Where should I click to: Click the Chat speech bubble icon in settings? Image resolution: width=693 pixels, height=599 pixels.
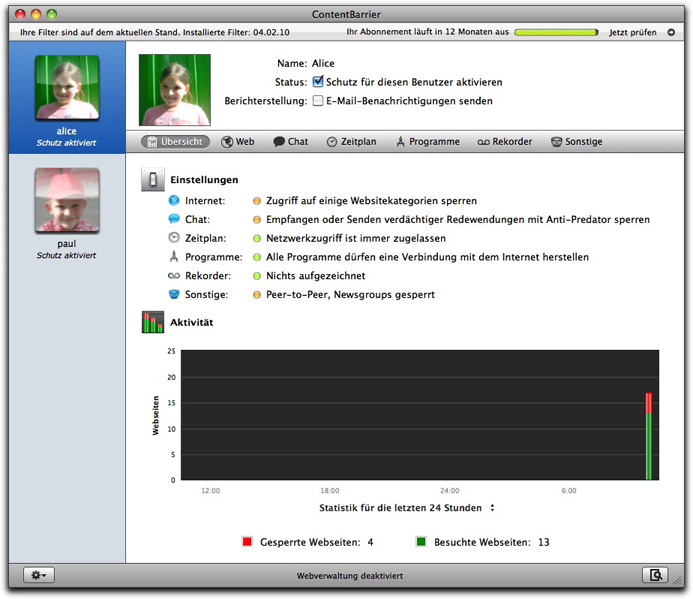pos(174,219)
